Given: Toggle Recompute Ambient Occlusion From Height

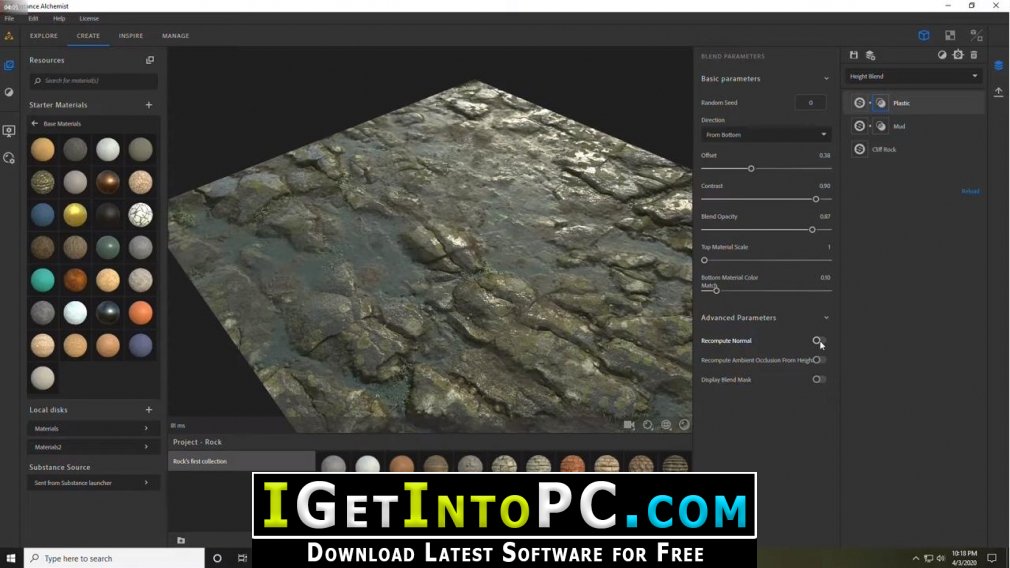Looking at the screenshot, I should (819, 360).
